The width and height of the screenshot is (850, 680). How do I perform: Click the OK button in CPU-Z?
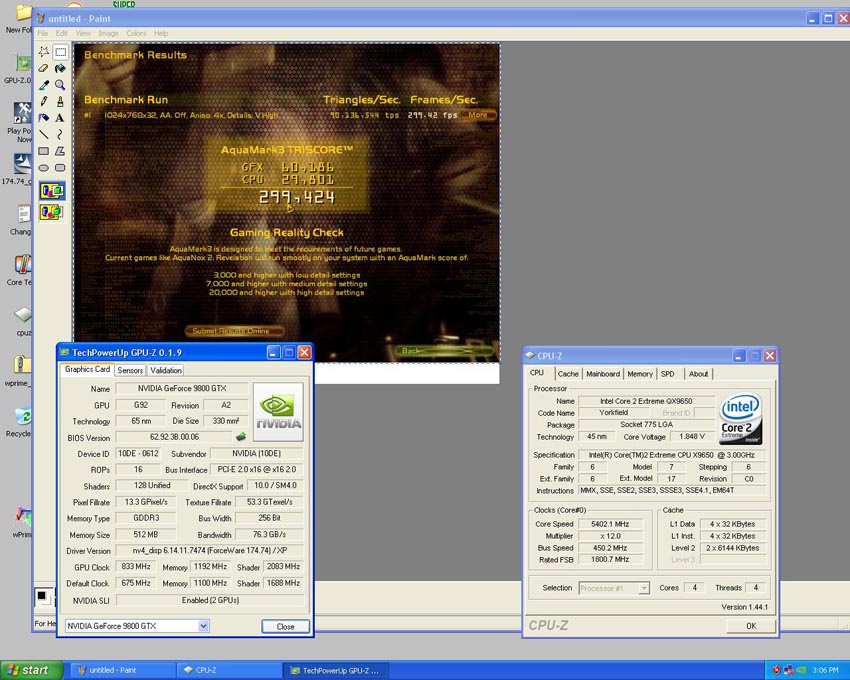751,626
